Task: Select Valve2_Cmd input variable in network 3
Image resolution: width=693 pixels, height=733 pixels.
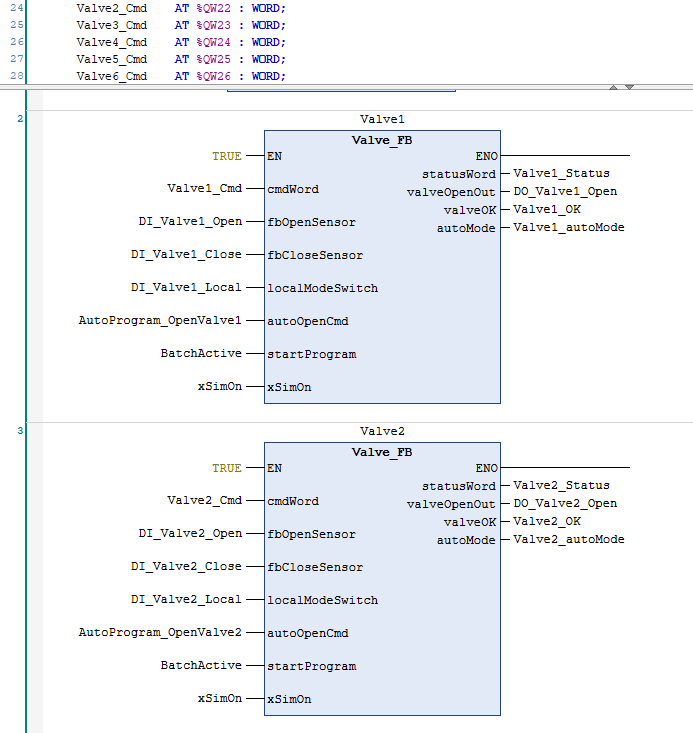Action: pyautogui.click(x=205, y=500)
